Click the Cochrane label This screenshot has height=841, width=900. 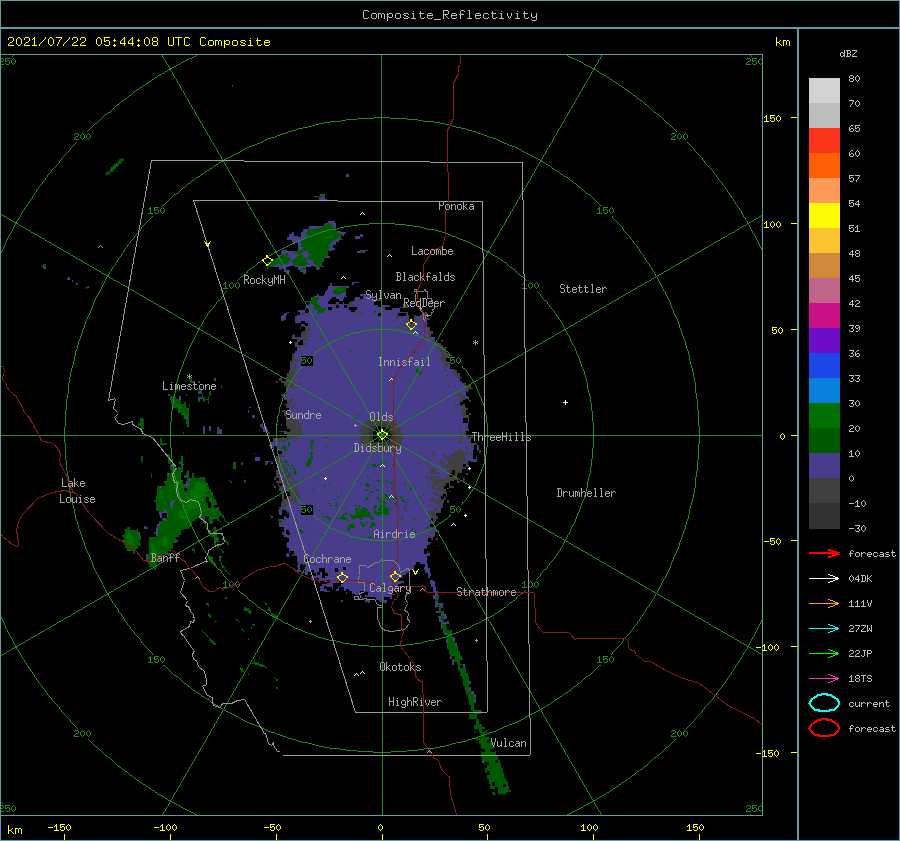(x=327, y=559)
